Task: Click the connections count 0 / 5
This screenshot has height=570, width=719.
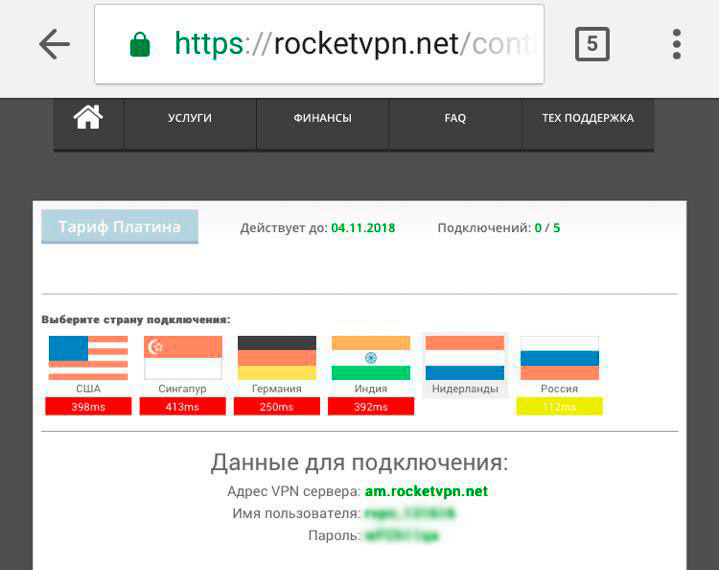Action: click(547, 228)
